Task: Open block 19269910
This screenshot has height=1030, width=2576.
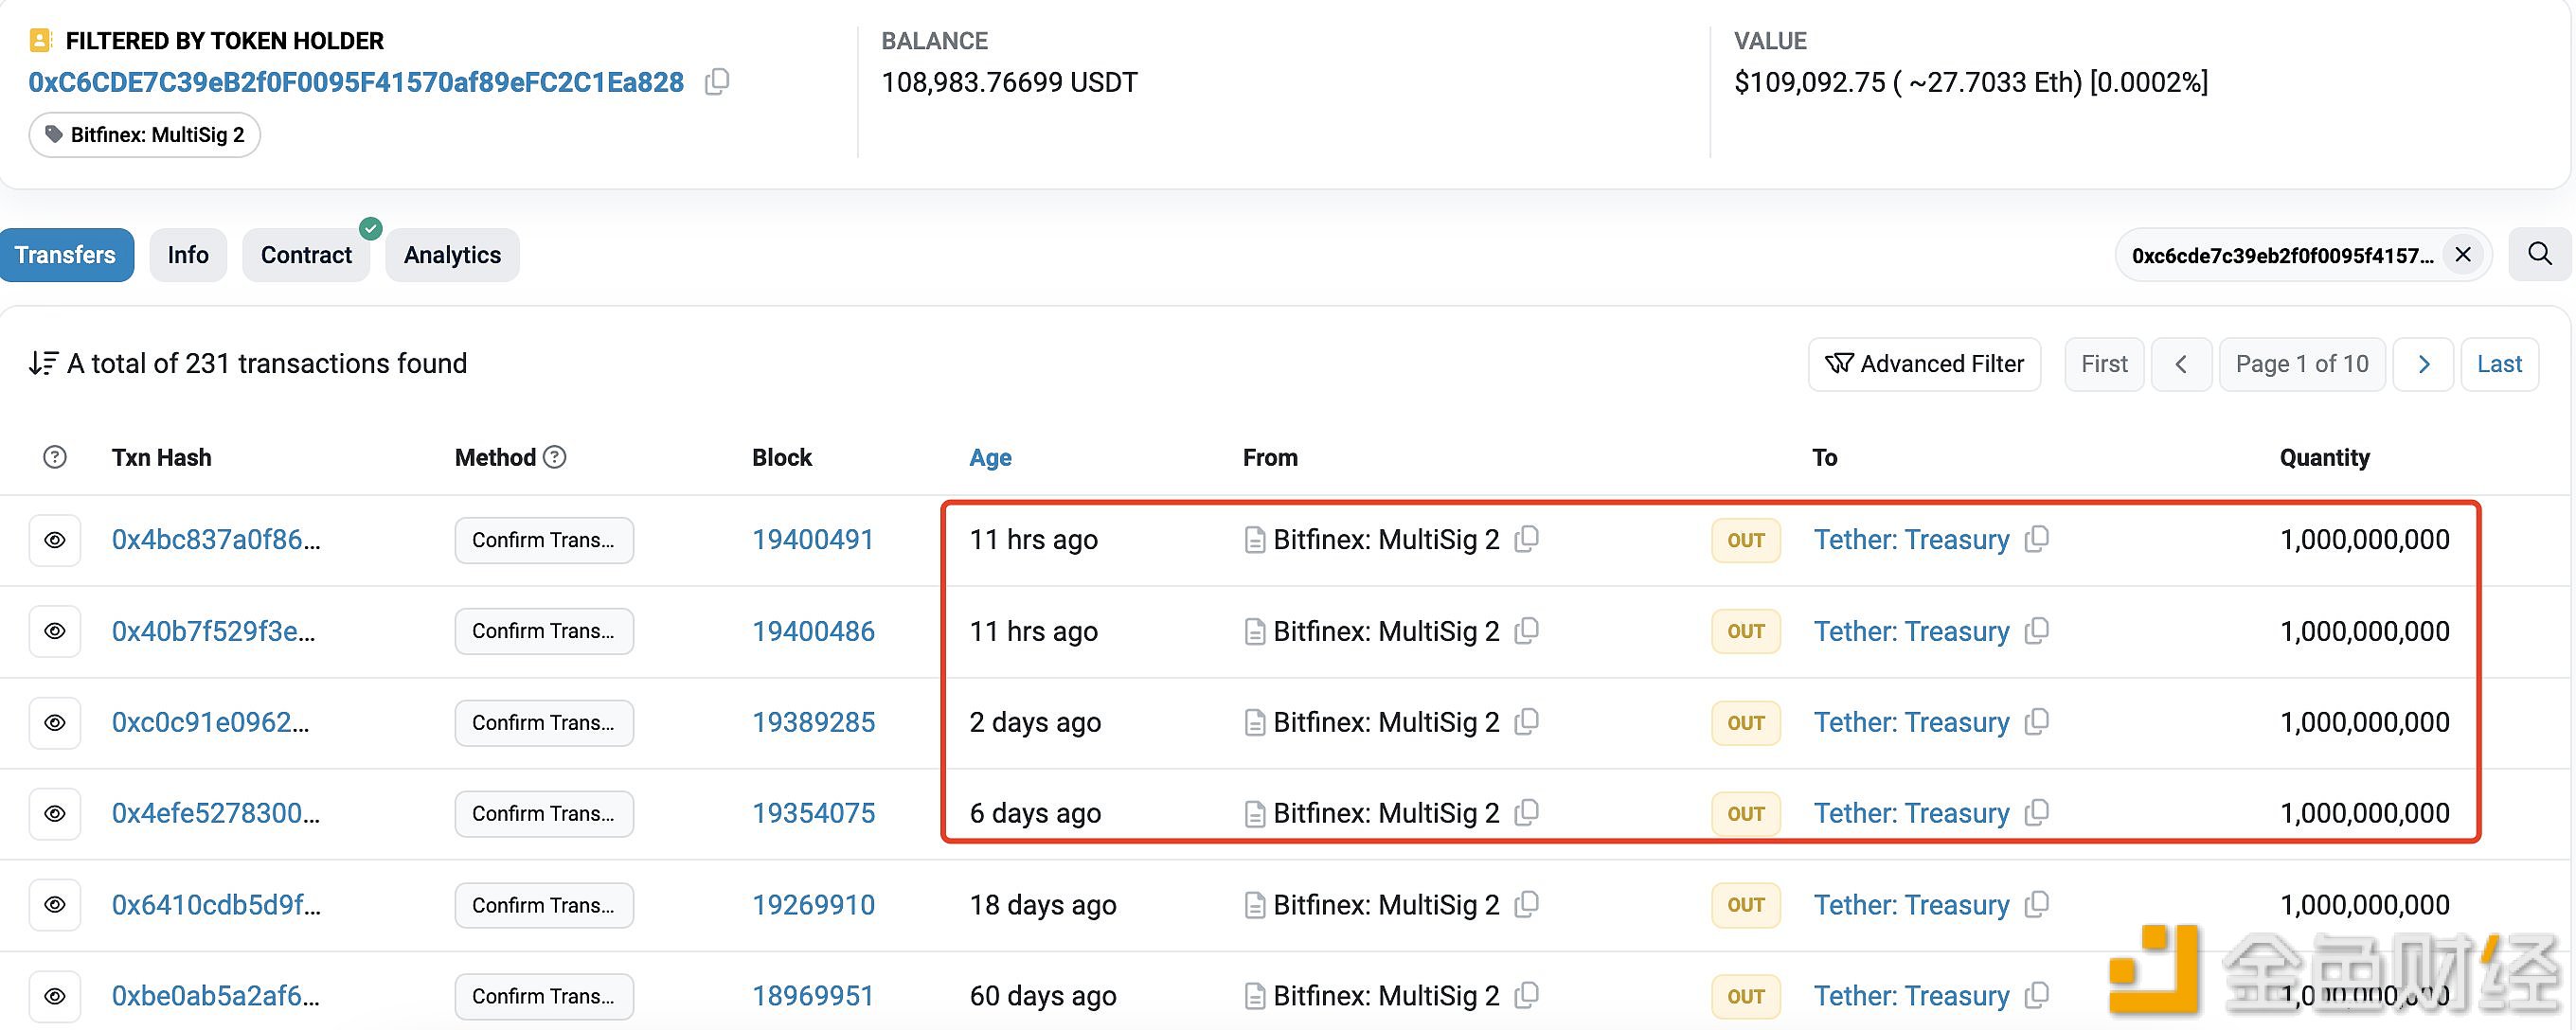Action: coord(813,905)
